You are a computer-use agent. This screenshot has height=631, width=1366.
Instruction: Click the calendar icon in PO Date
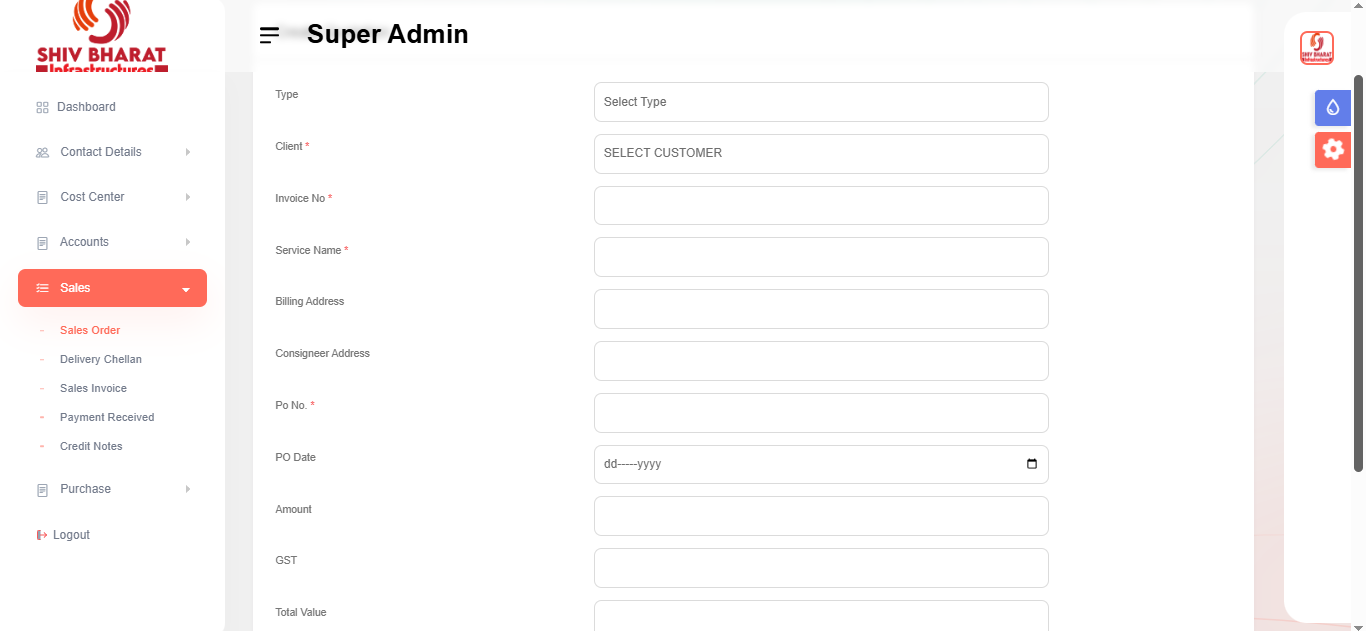pos(1032,464)
